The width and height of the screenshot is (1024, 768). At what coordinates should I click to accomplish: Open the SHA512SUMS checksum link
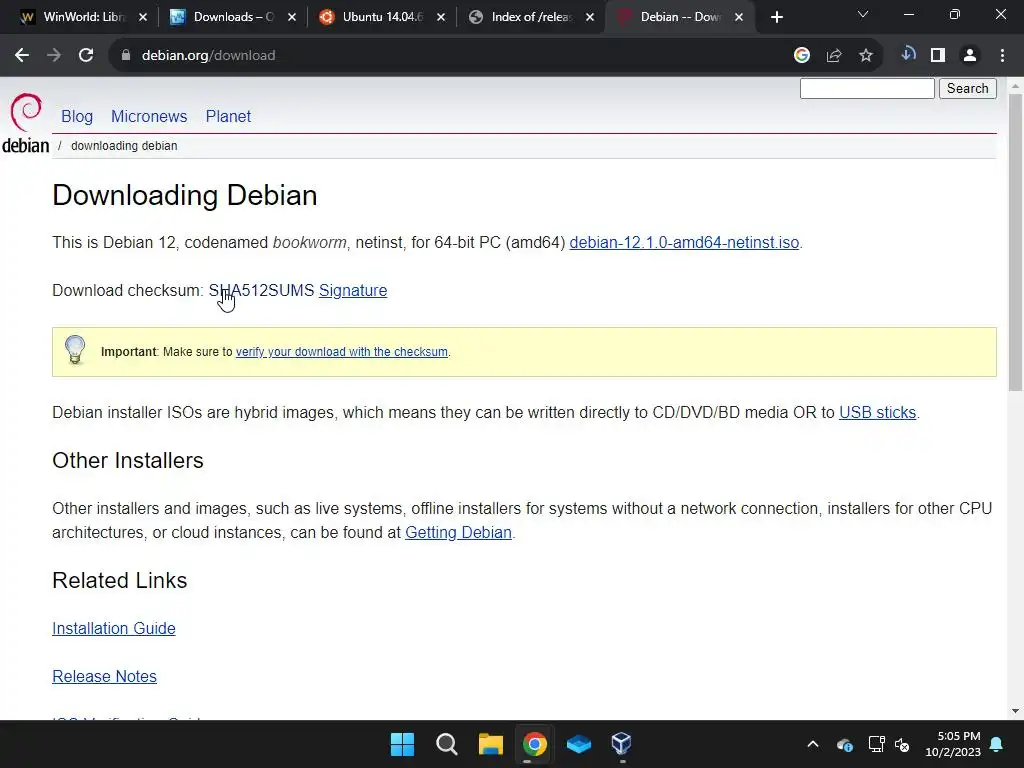261,290
